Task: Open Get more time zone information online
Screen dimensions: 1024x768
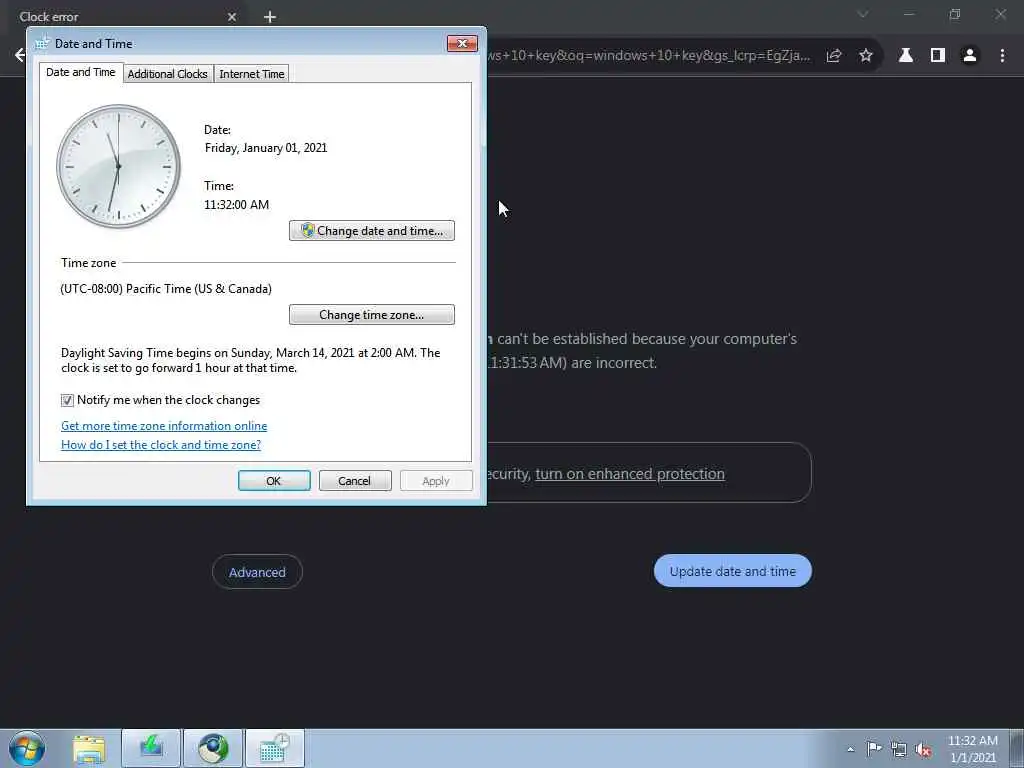Action: coord(164,426)
